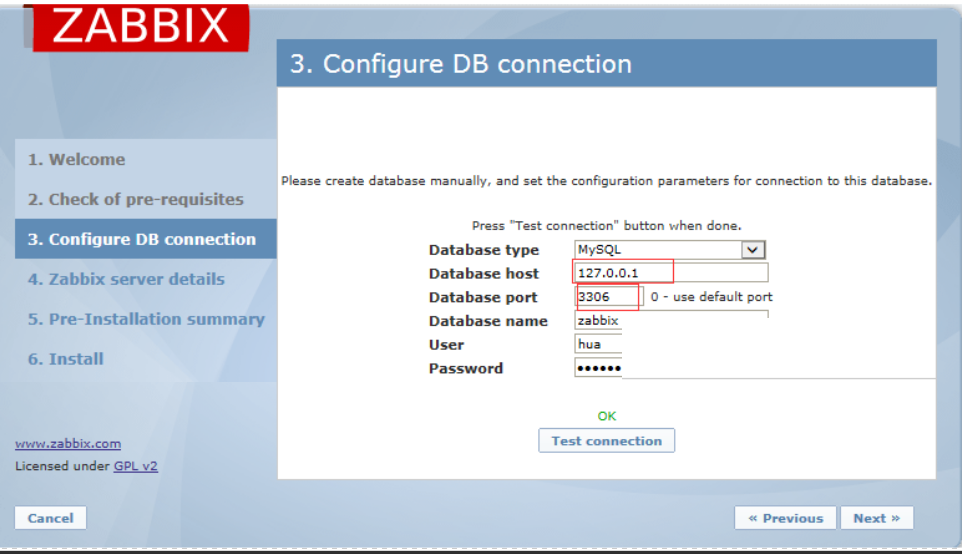Click the '3. Configure DB connection' page heading
The image size is (962, 554).
(x=461, y=64)
